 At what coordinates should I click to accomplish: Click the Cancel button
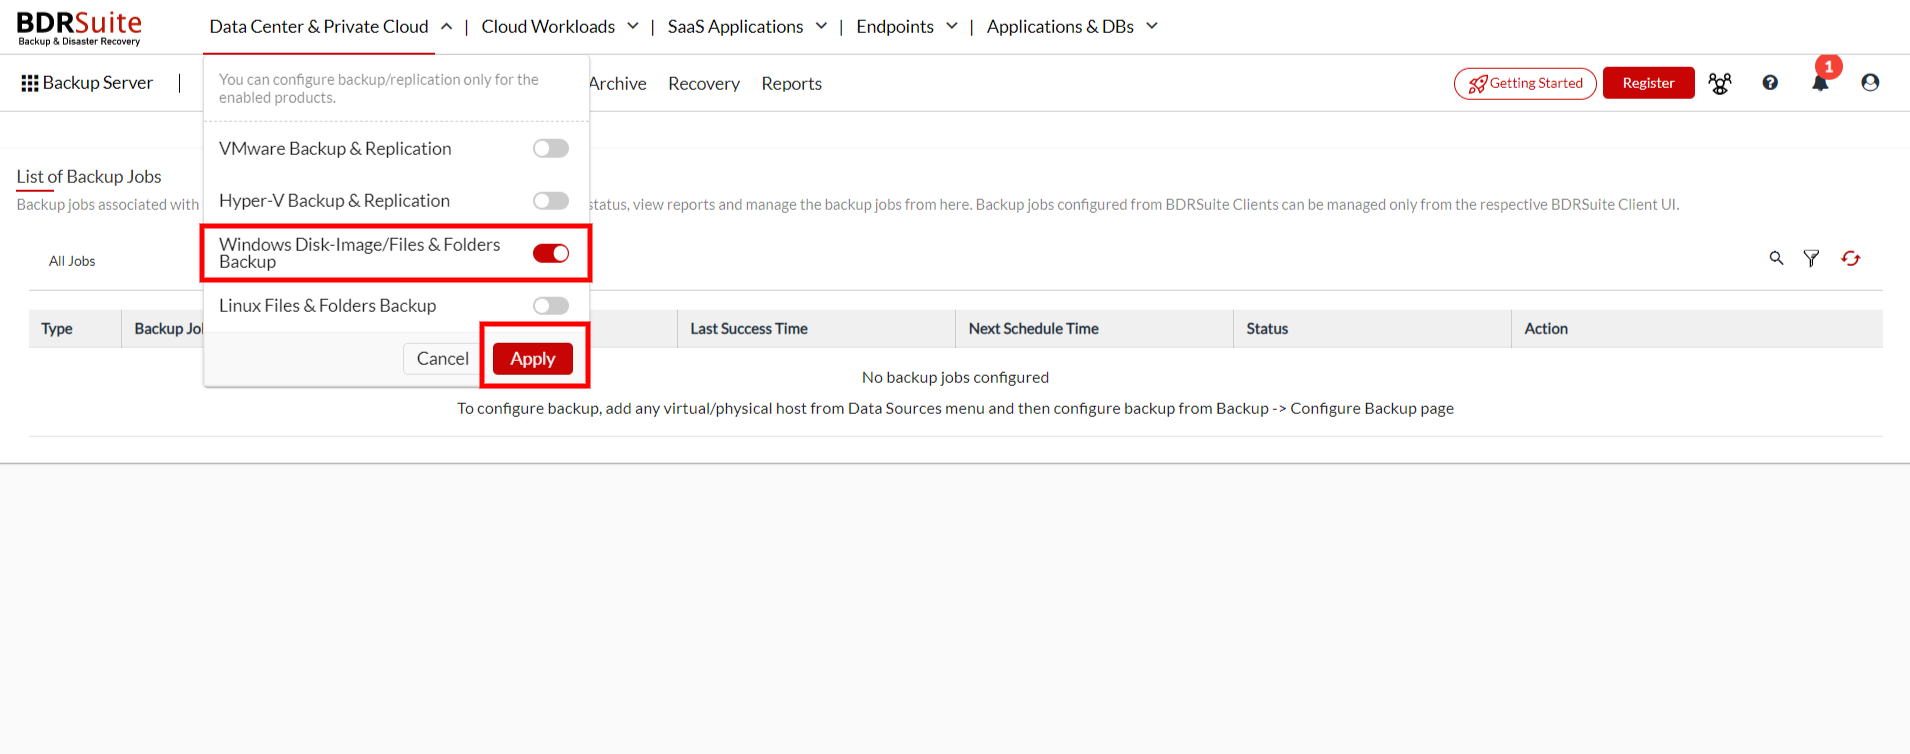click(442, 359)
